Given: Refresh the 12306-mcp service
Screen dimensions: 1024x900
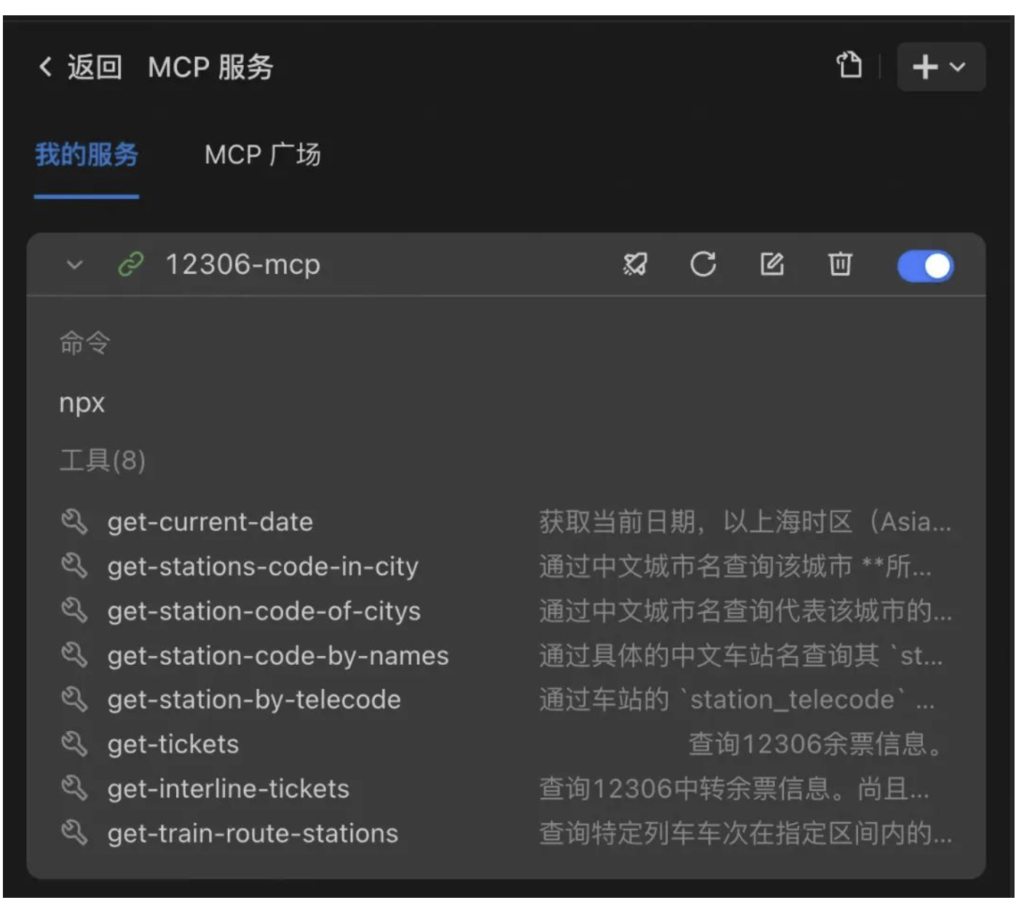Looking at the screenshot, I should [703, 264].
